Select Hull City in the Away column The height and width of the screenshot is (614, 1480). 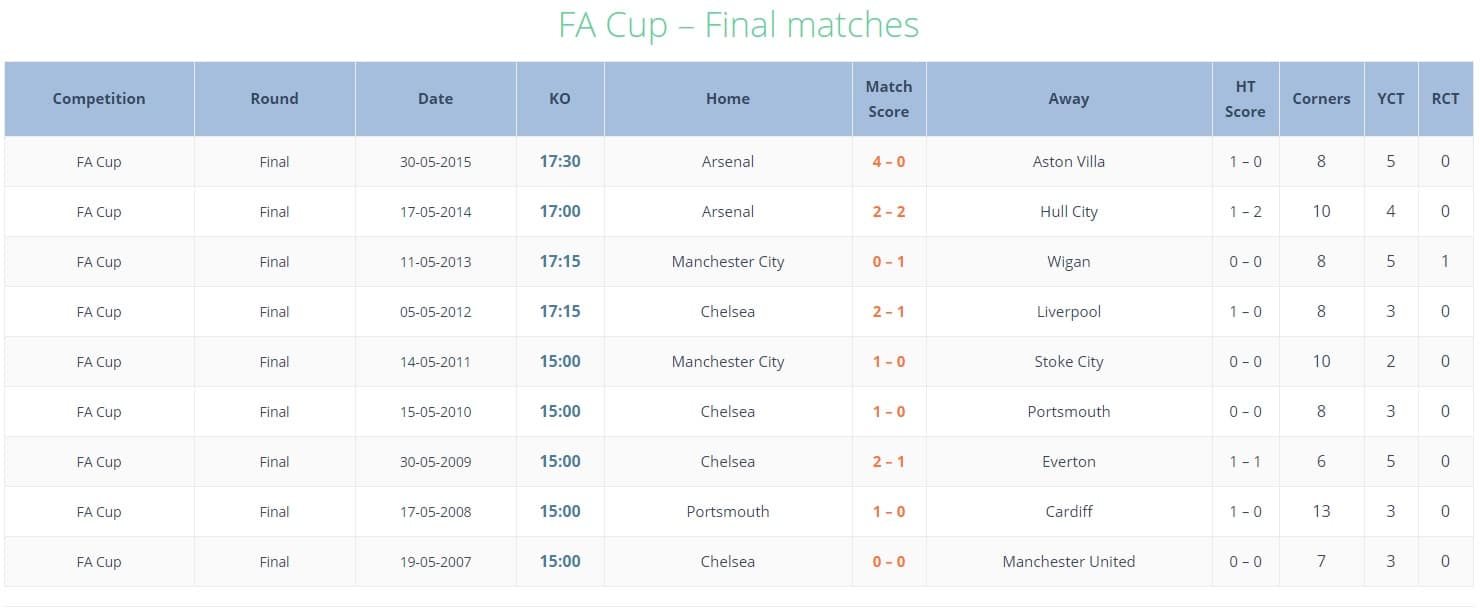(x=1069, y=211)
